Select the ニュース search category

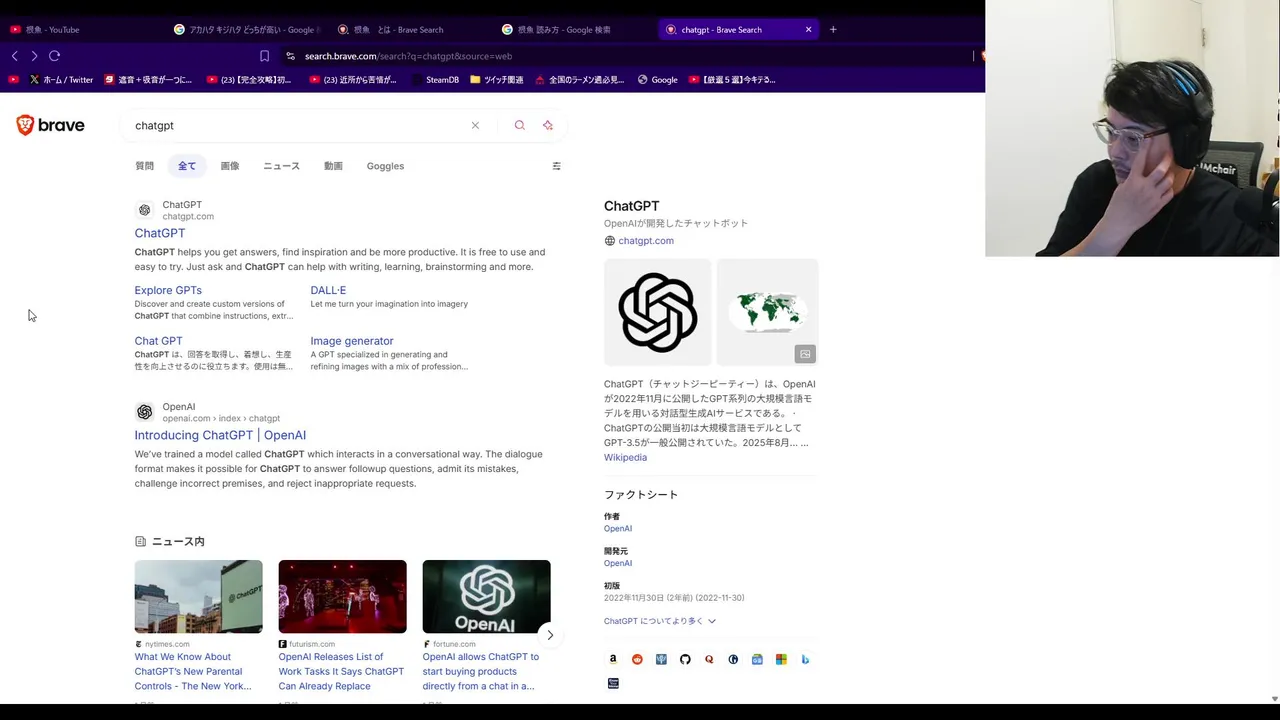[x=281, y=166]
